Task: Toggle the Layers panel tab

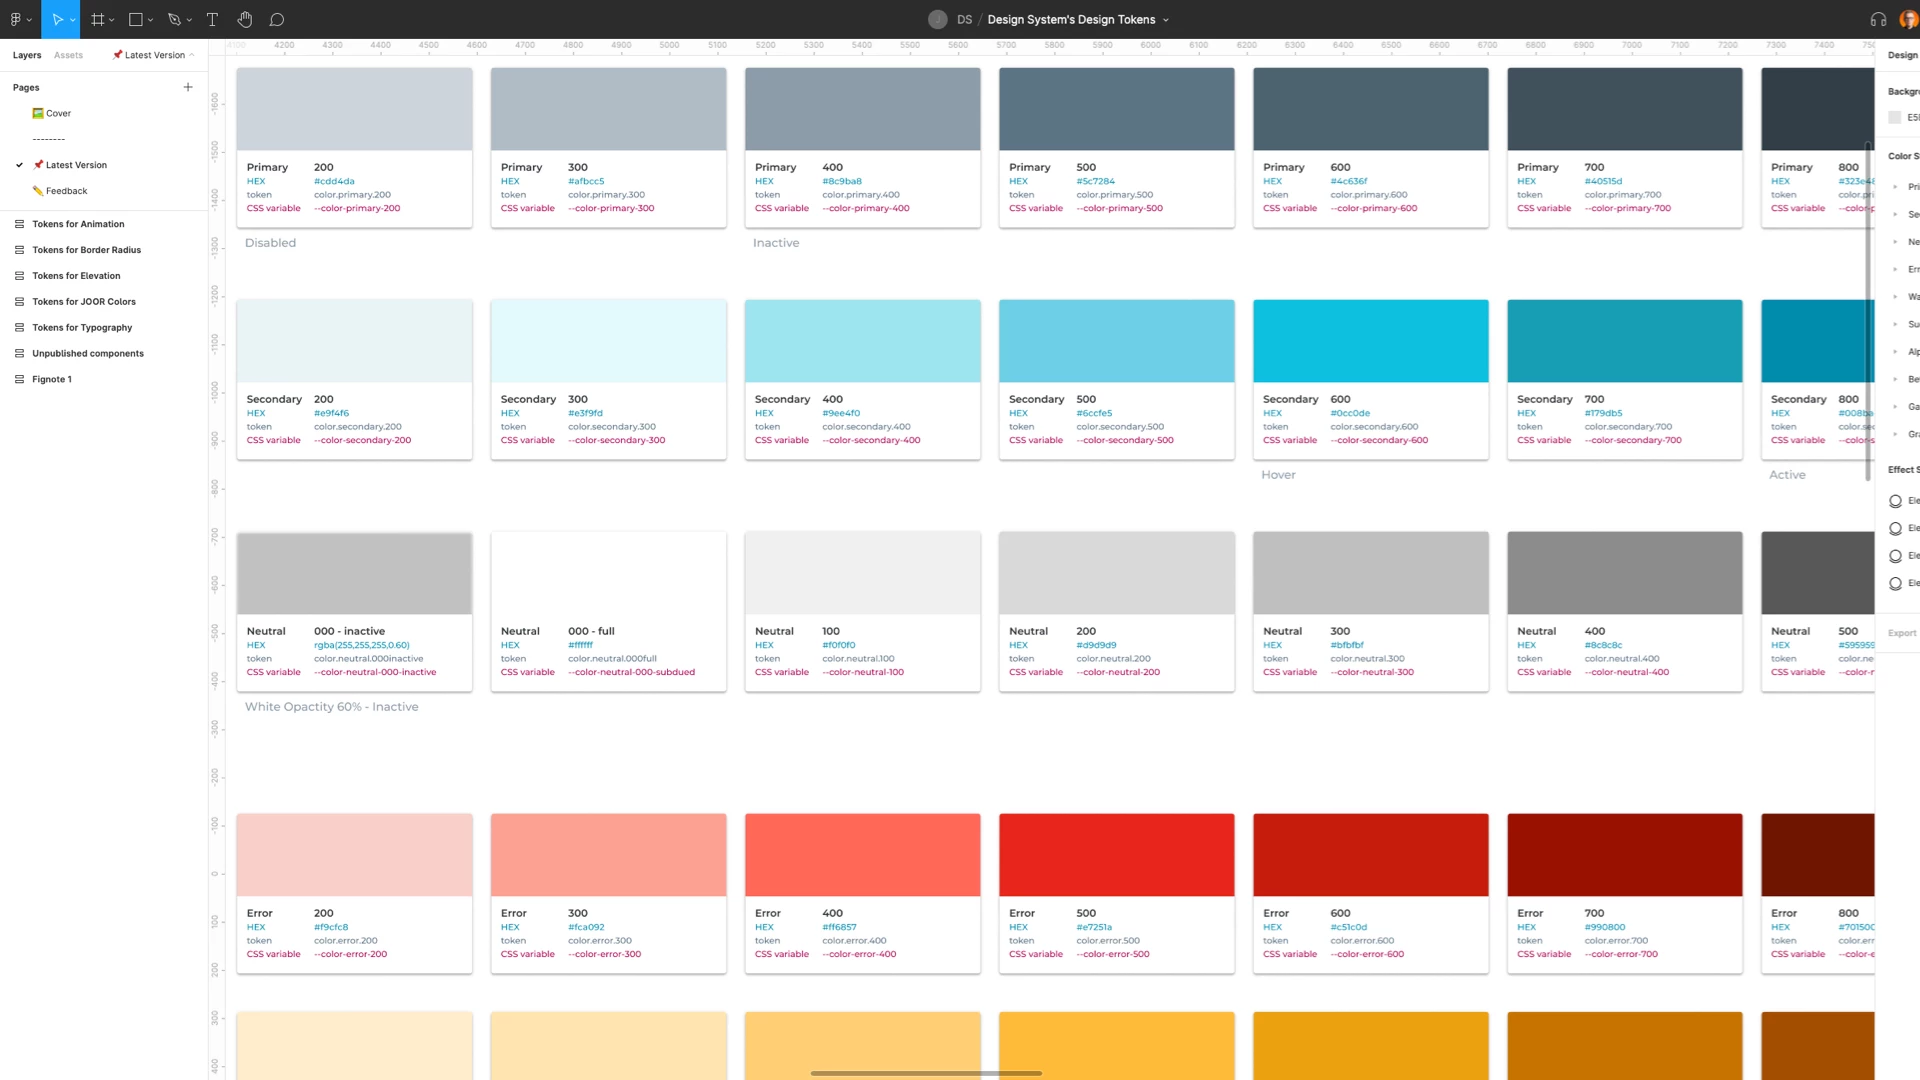Action: [24, 54]
